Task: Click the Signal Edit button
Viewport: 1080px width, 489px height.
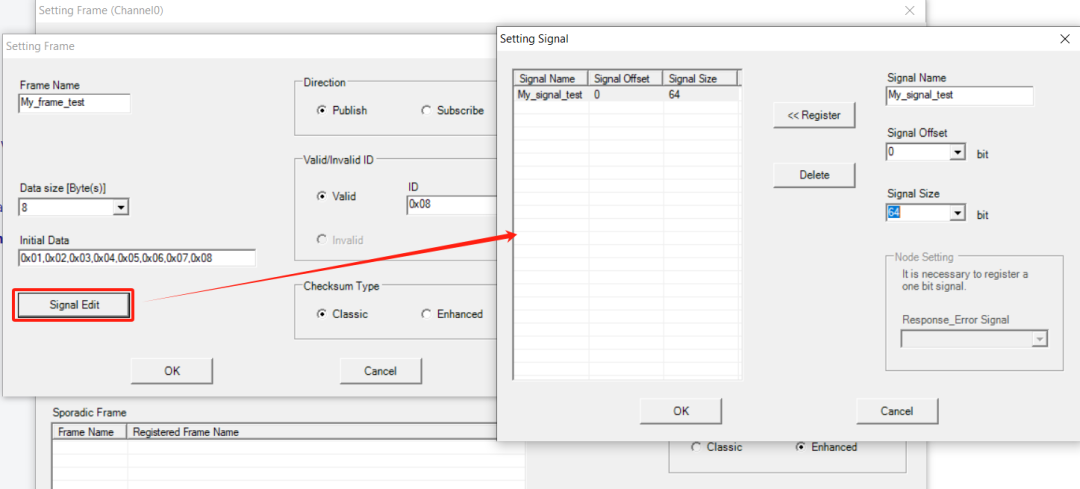Action: click(73, 305)
